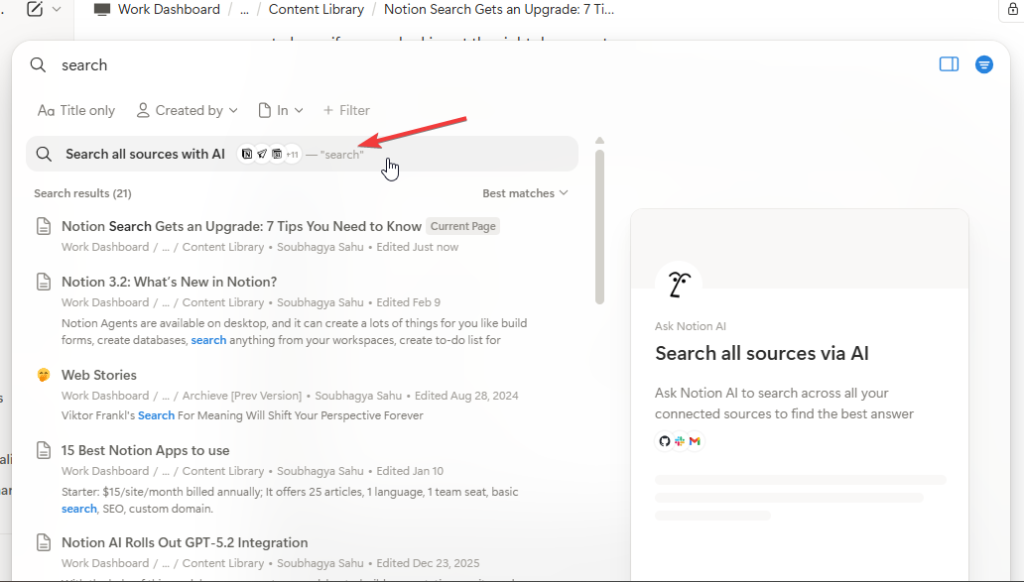1024x582 pixels.
Task: Toggle the preview side panel icon
Action: pyautogui.click(x=949, y=64)
